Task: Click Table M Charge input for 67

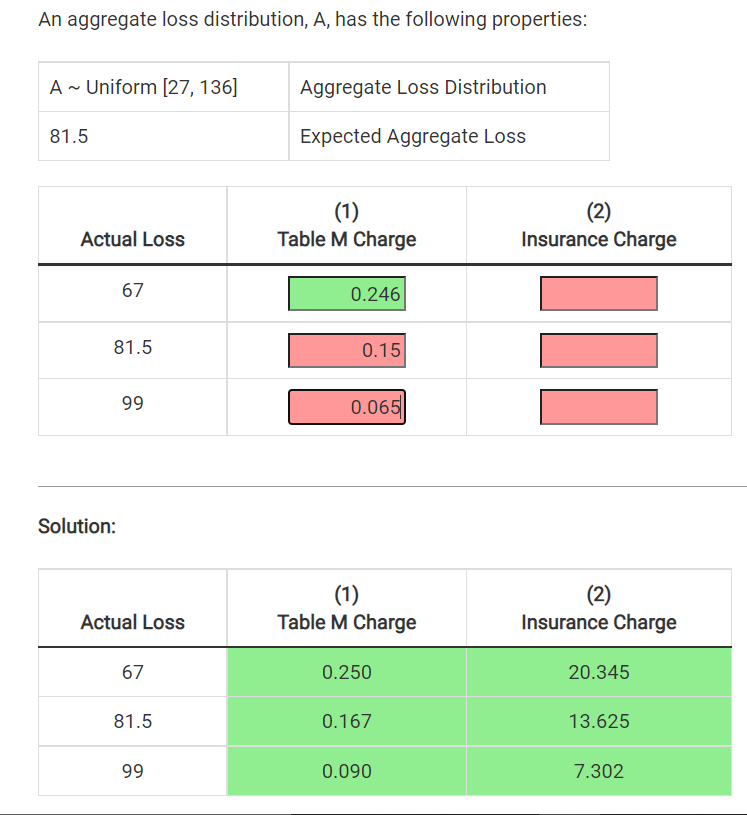Action: tap(347, 294)
